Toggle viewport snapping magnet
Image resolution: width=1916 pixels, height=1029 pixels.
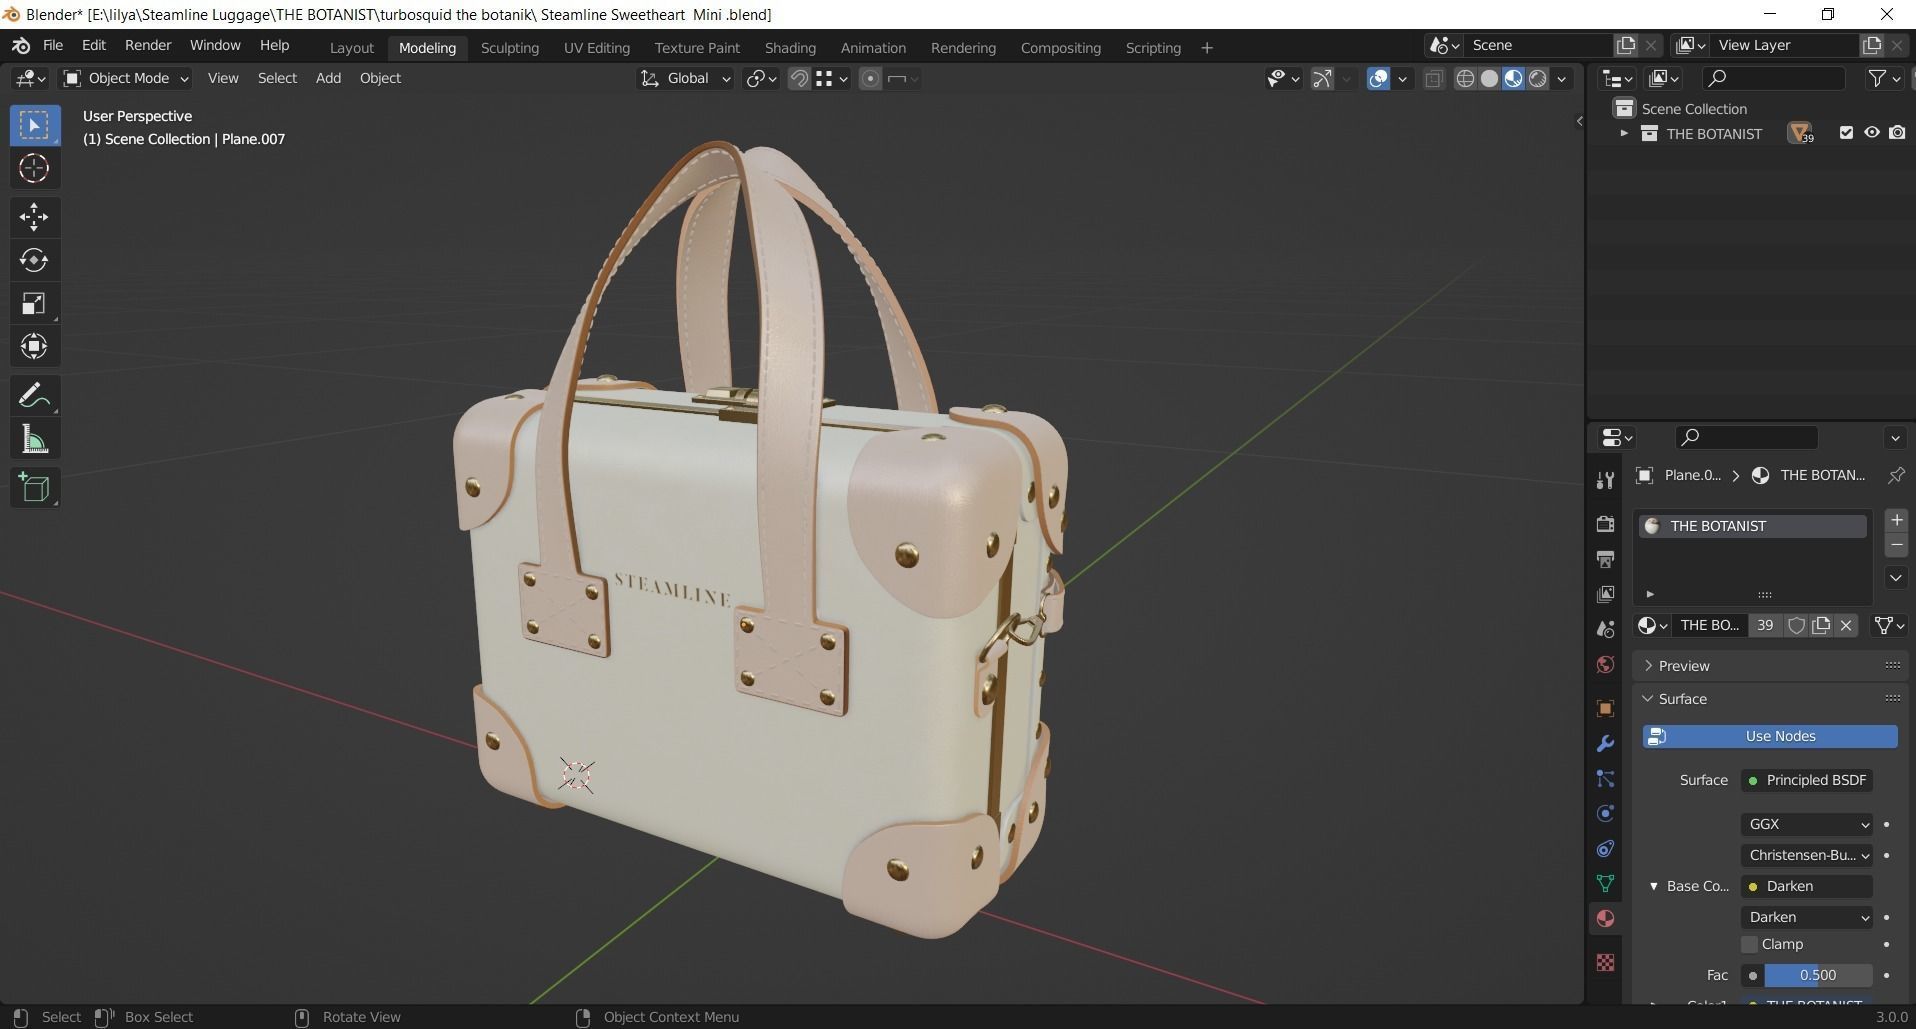coord(798,78)
